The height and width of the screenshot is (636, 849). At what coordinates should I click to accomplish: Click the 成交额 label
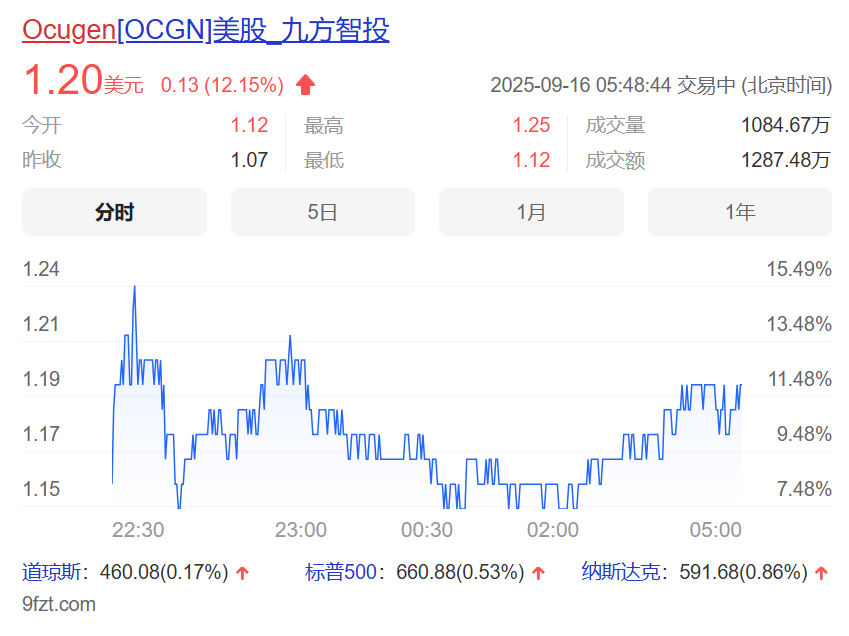point(615,160)
